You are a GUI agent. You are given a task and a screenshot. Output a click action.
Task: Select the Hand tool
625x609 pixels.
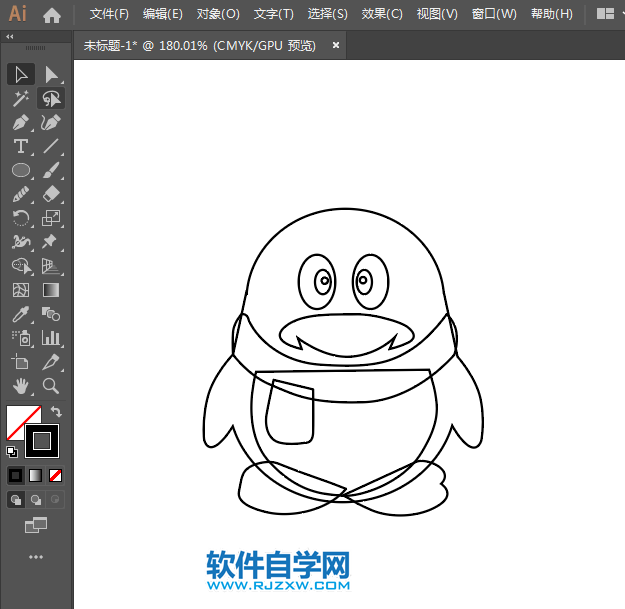(21, 386)
